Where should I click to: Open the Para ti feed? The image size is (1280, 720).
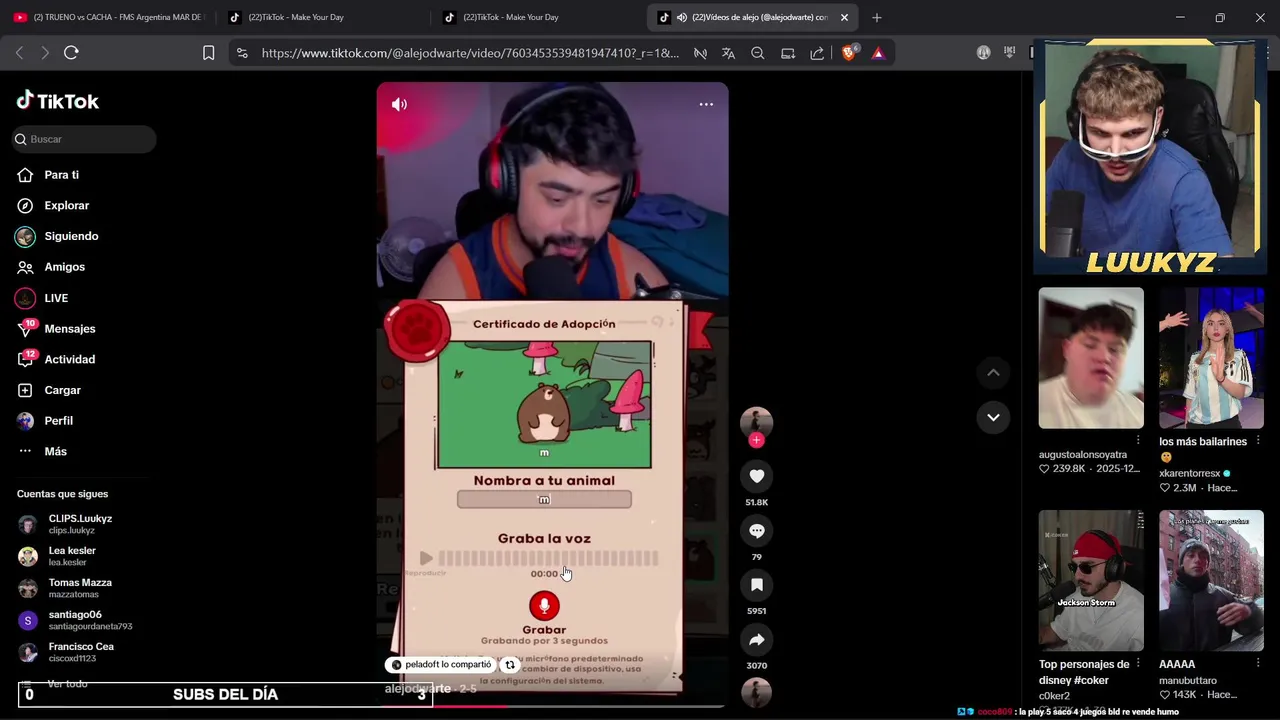(x=61, y=175)
